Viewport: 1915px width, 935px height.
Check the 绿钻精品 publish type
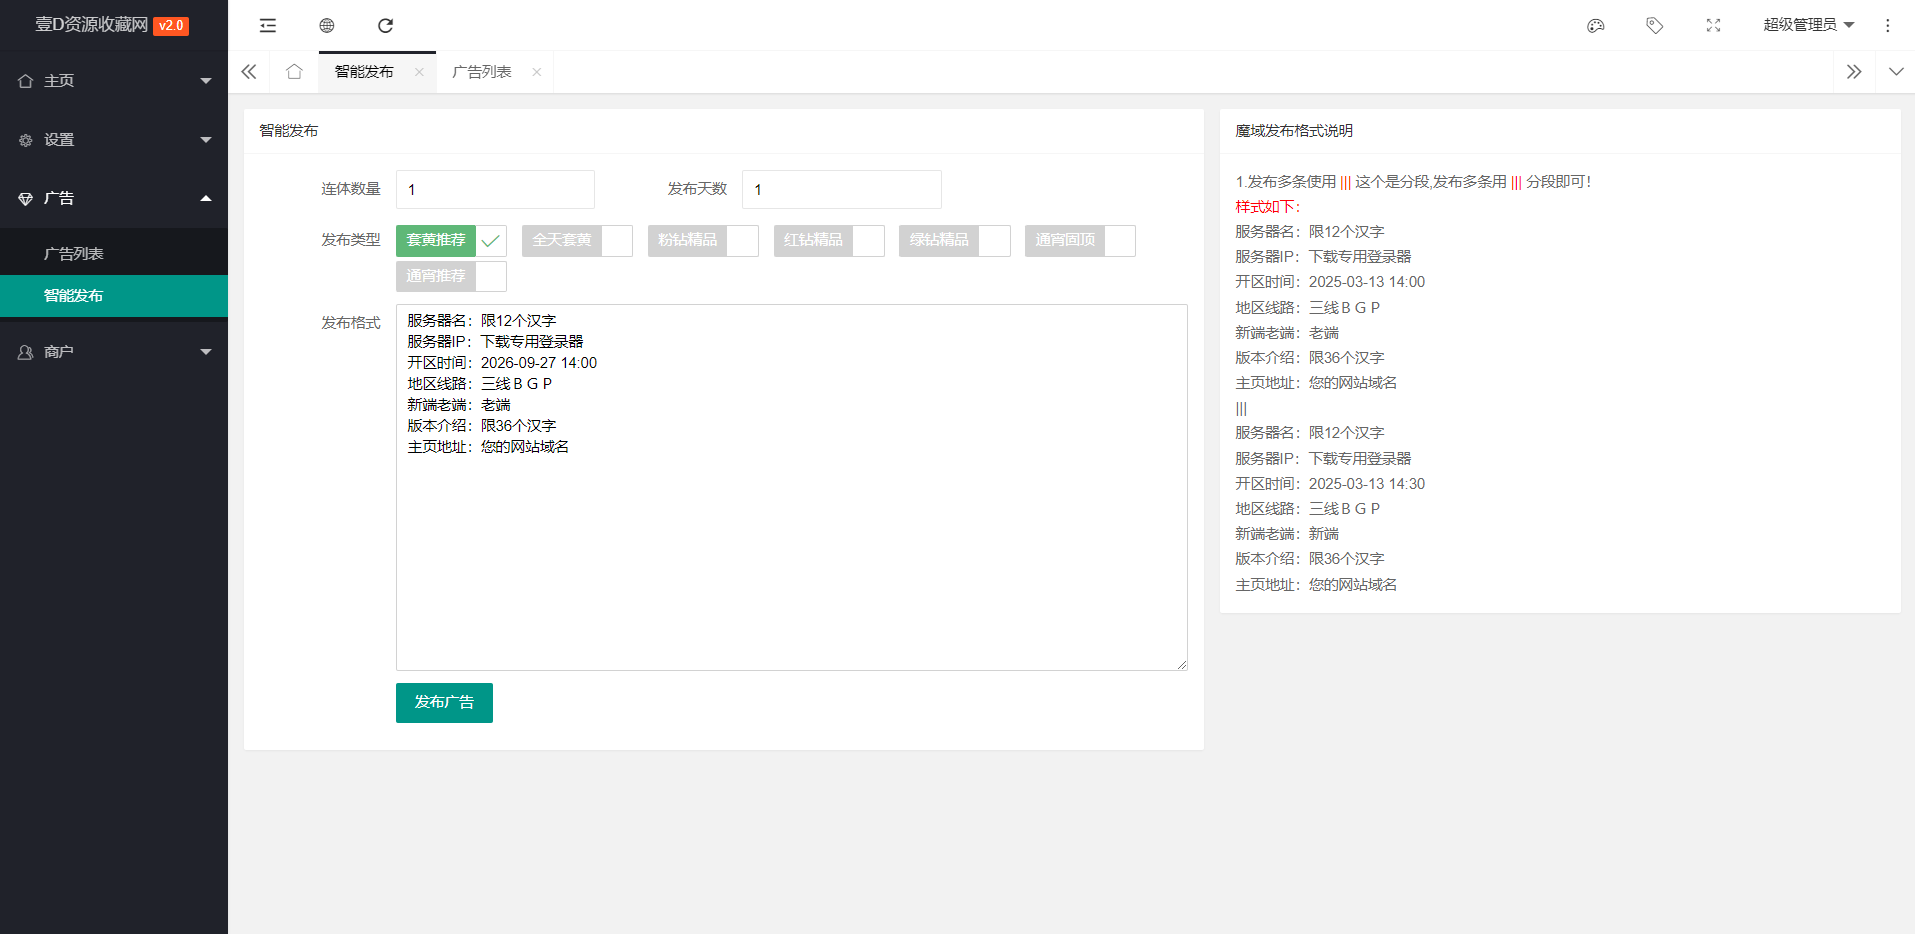tap(955, 241)
